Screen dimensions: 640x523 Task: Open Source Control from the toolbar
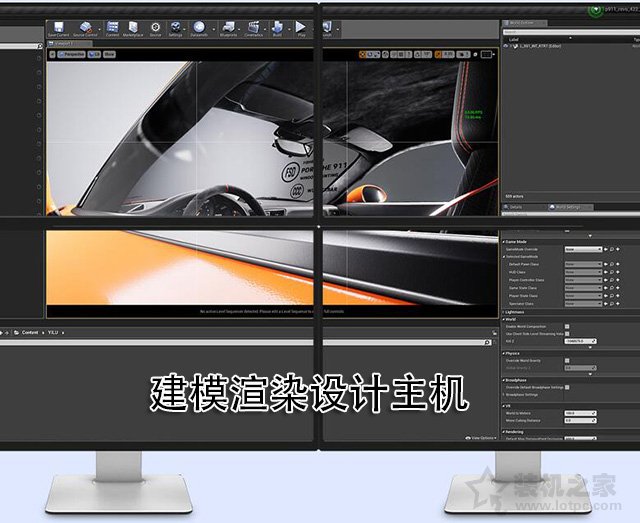pyautogui.click(x=85, y=28)
